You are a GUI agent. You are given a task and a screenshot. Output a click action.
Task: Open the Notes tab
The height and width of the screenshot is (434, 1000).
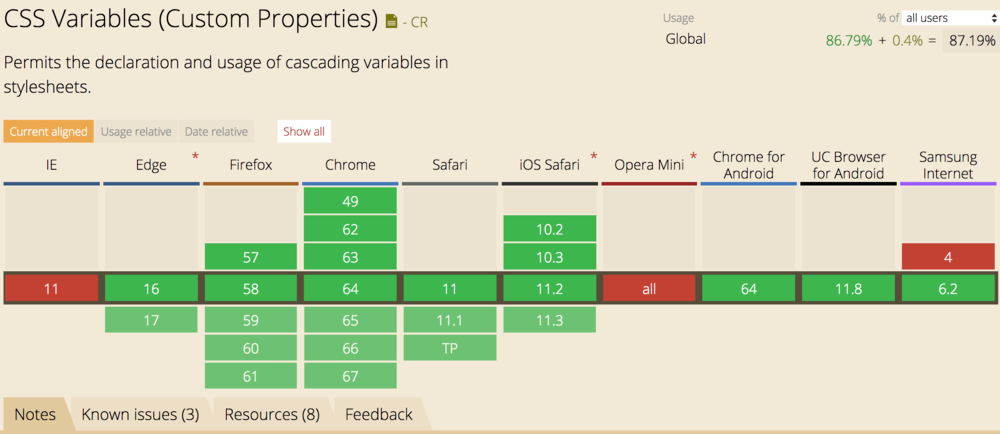(x=35, y=415)
